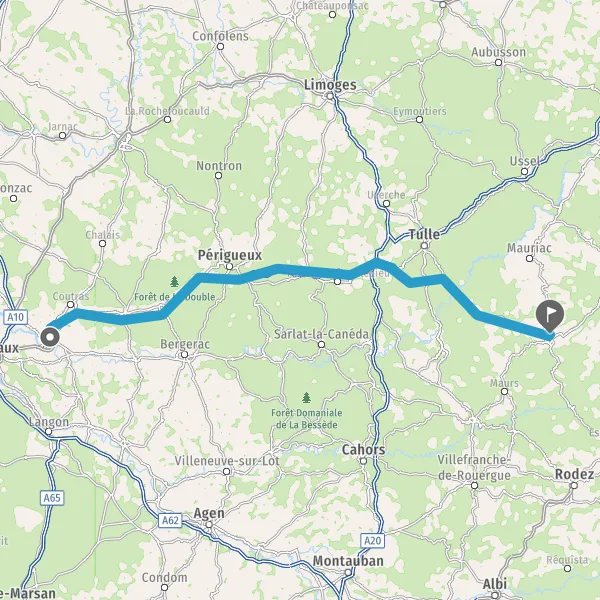Click the A62 highway shield

click(170, 520)
